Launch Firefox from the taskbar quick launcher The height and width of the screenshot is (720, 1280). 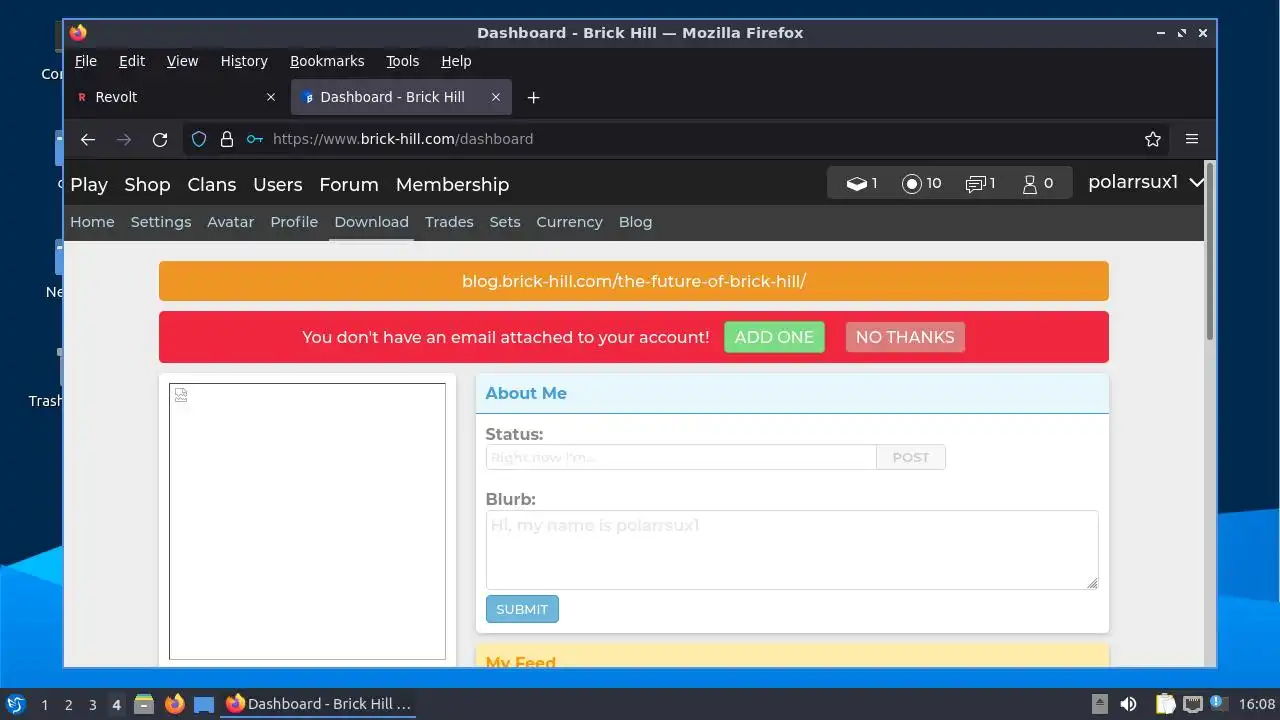[175, 704]
